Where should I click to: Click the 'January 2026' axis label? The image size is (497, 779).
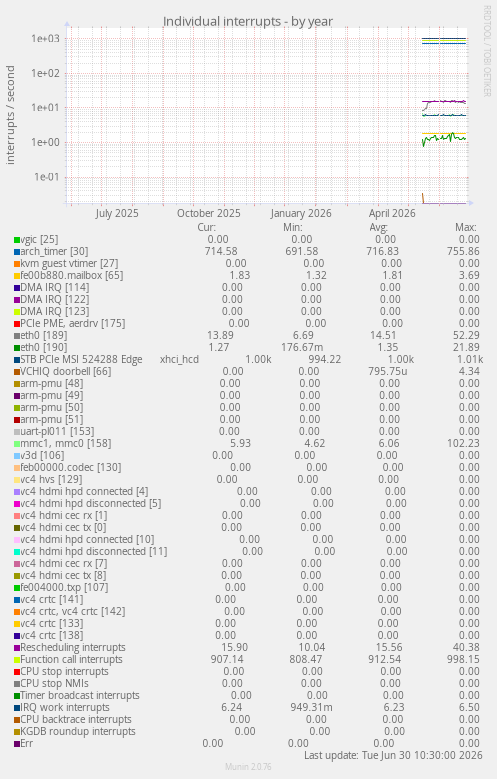(301, 213)
